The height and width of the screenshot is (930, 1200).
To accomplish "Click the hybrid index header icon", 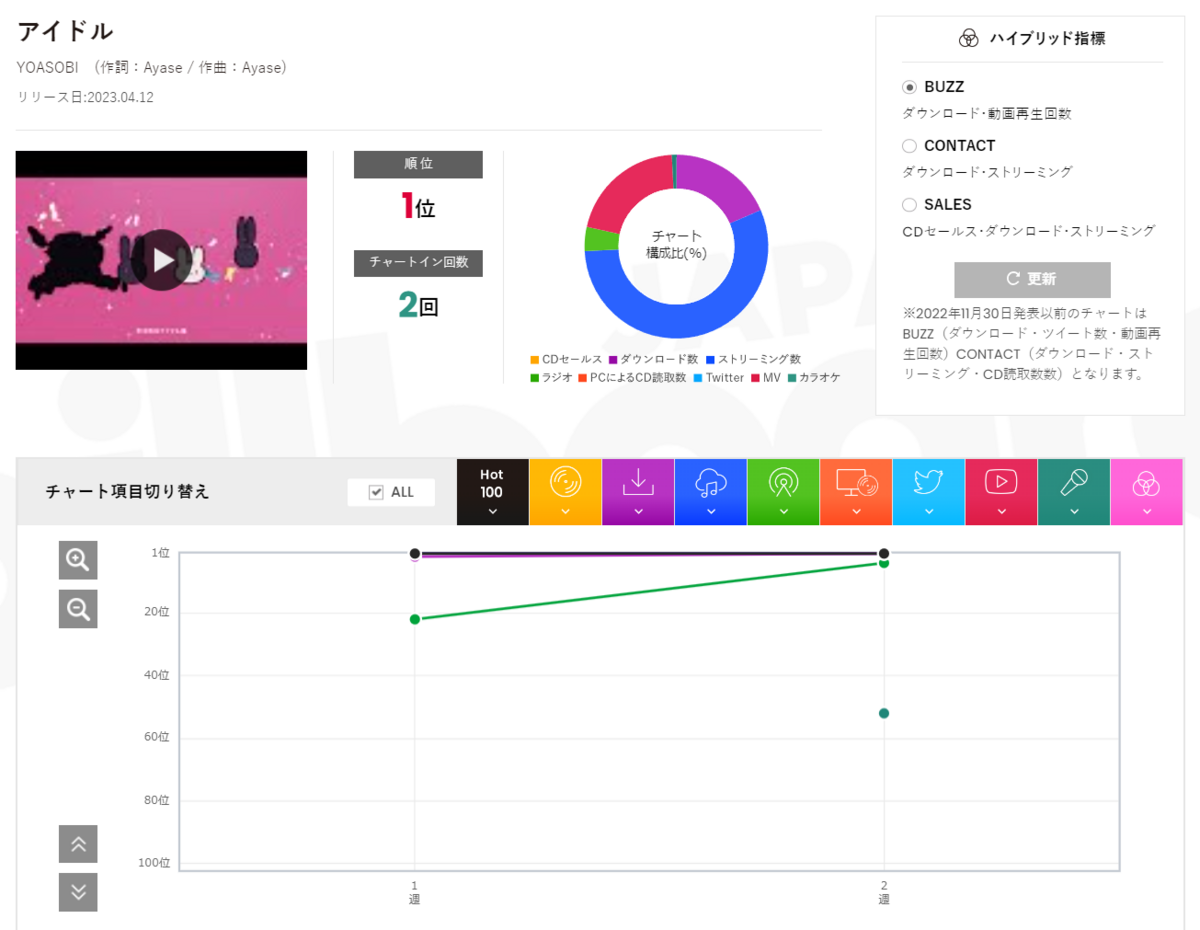I will [968, 39].
